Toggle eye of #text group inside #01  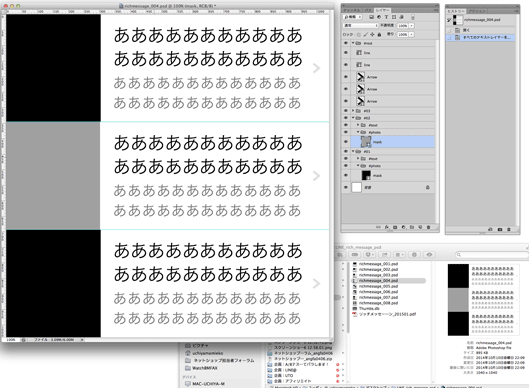pyautogui.click(x=345, y=158)
